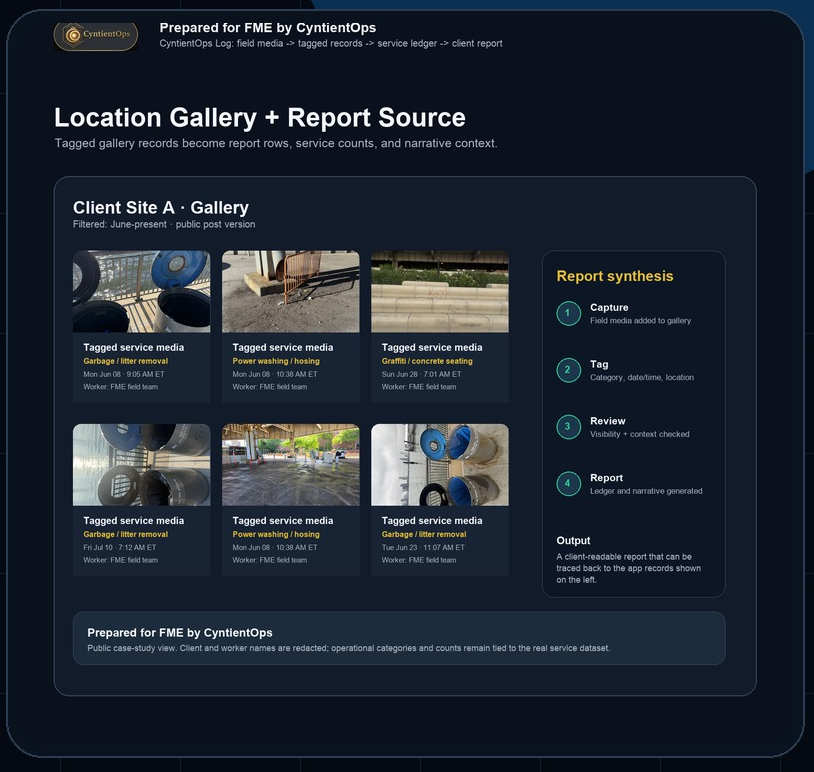Click the Output description in synthesis panel
814x772 pixels.
point(629,568)
